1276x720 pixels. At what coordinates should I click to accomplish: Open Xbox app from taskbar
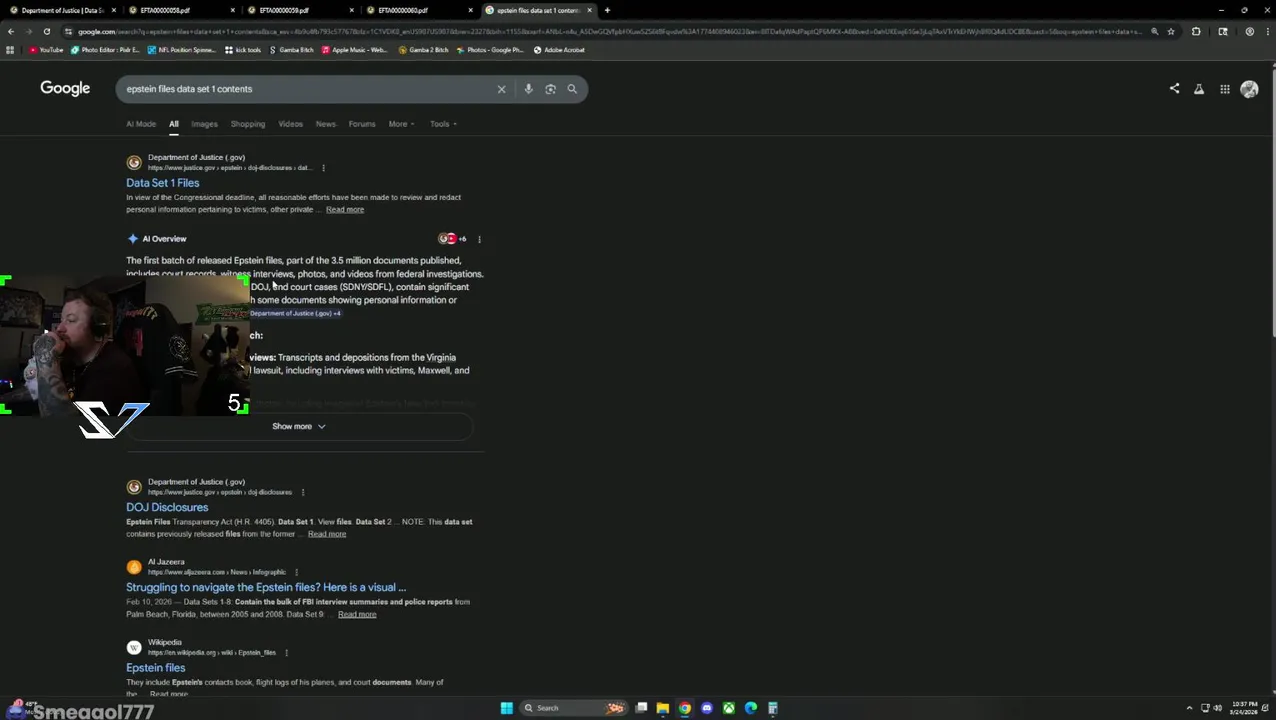[x=729, y=708]
